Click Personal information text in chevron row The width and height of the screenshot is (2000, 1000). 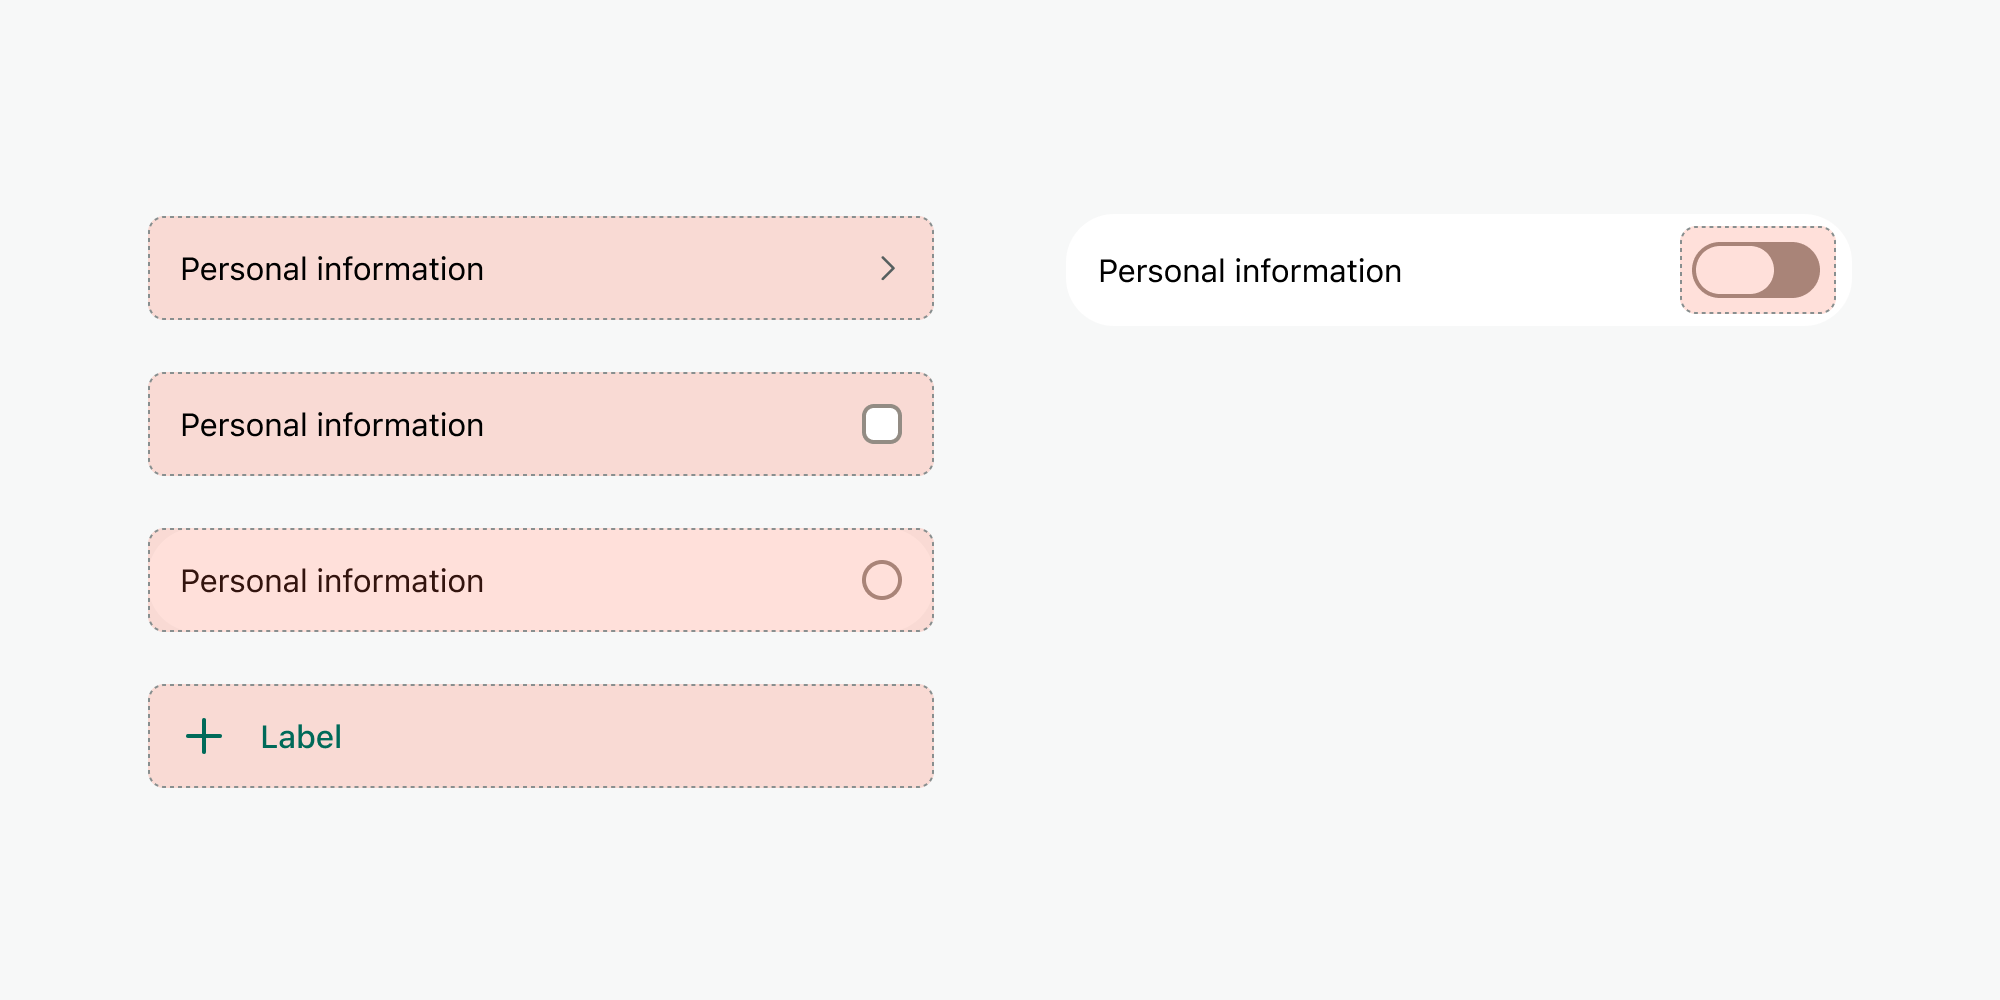pyautogui.click(x=331, y=269)
